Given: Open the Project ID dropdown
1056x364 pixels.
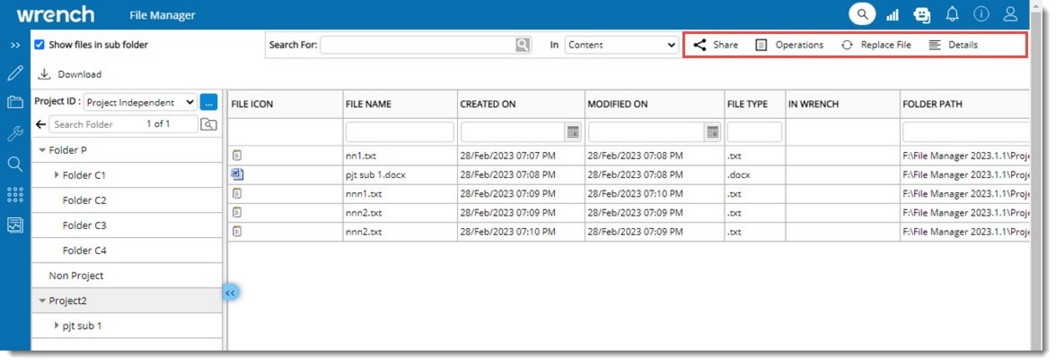Looking at the screenshot, I should 140,102.
